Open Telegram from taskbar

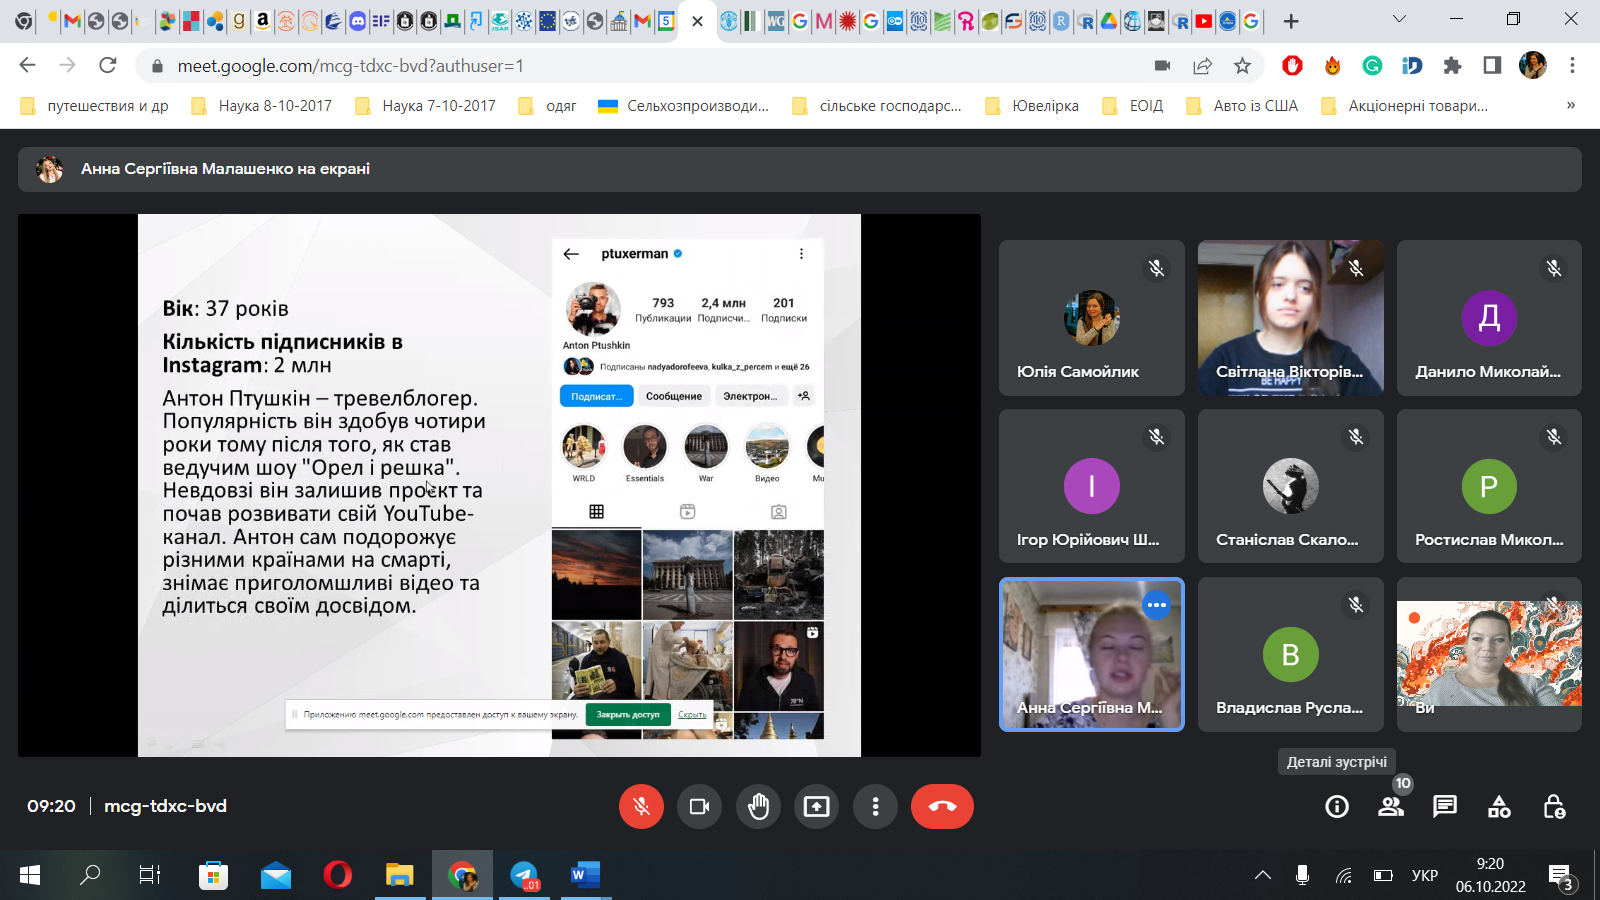(x=524, y=875)
